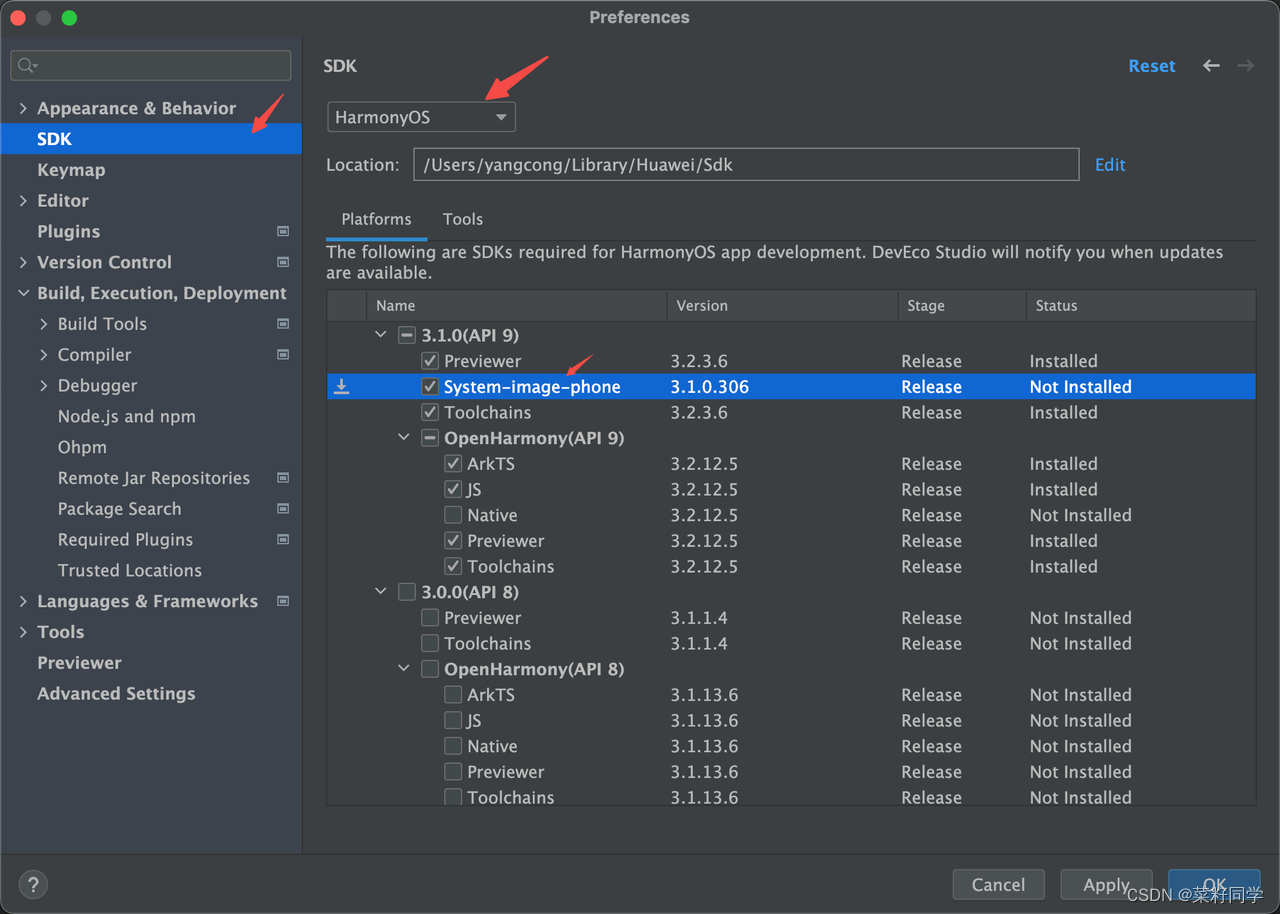Click the Cancel button

click(998, 885)
